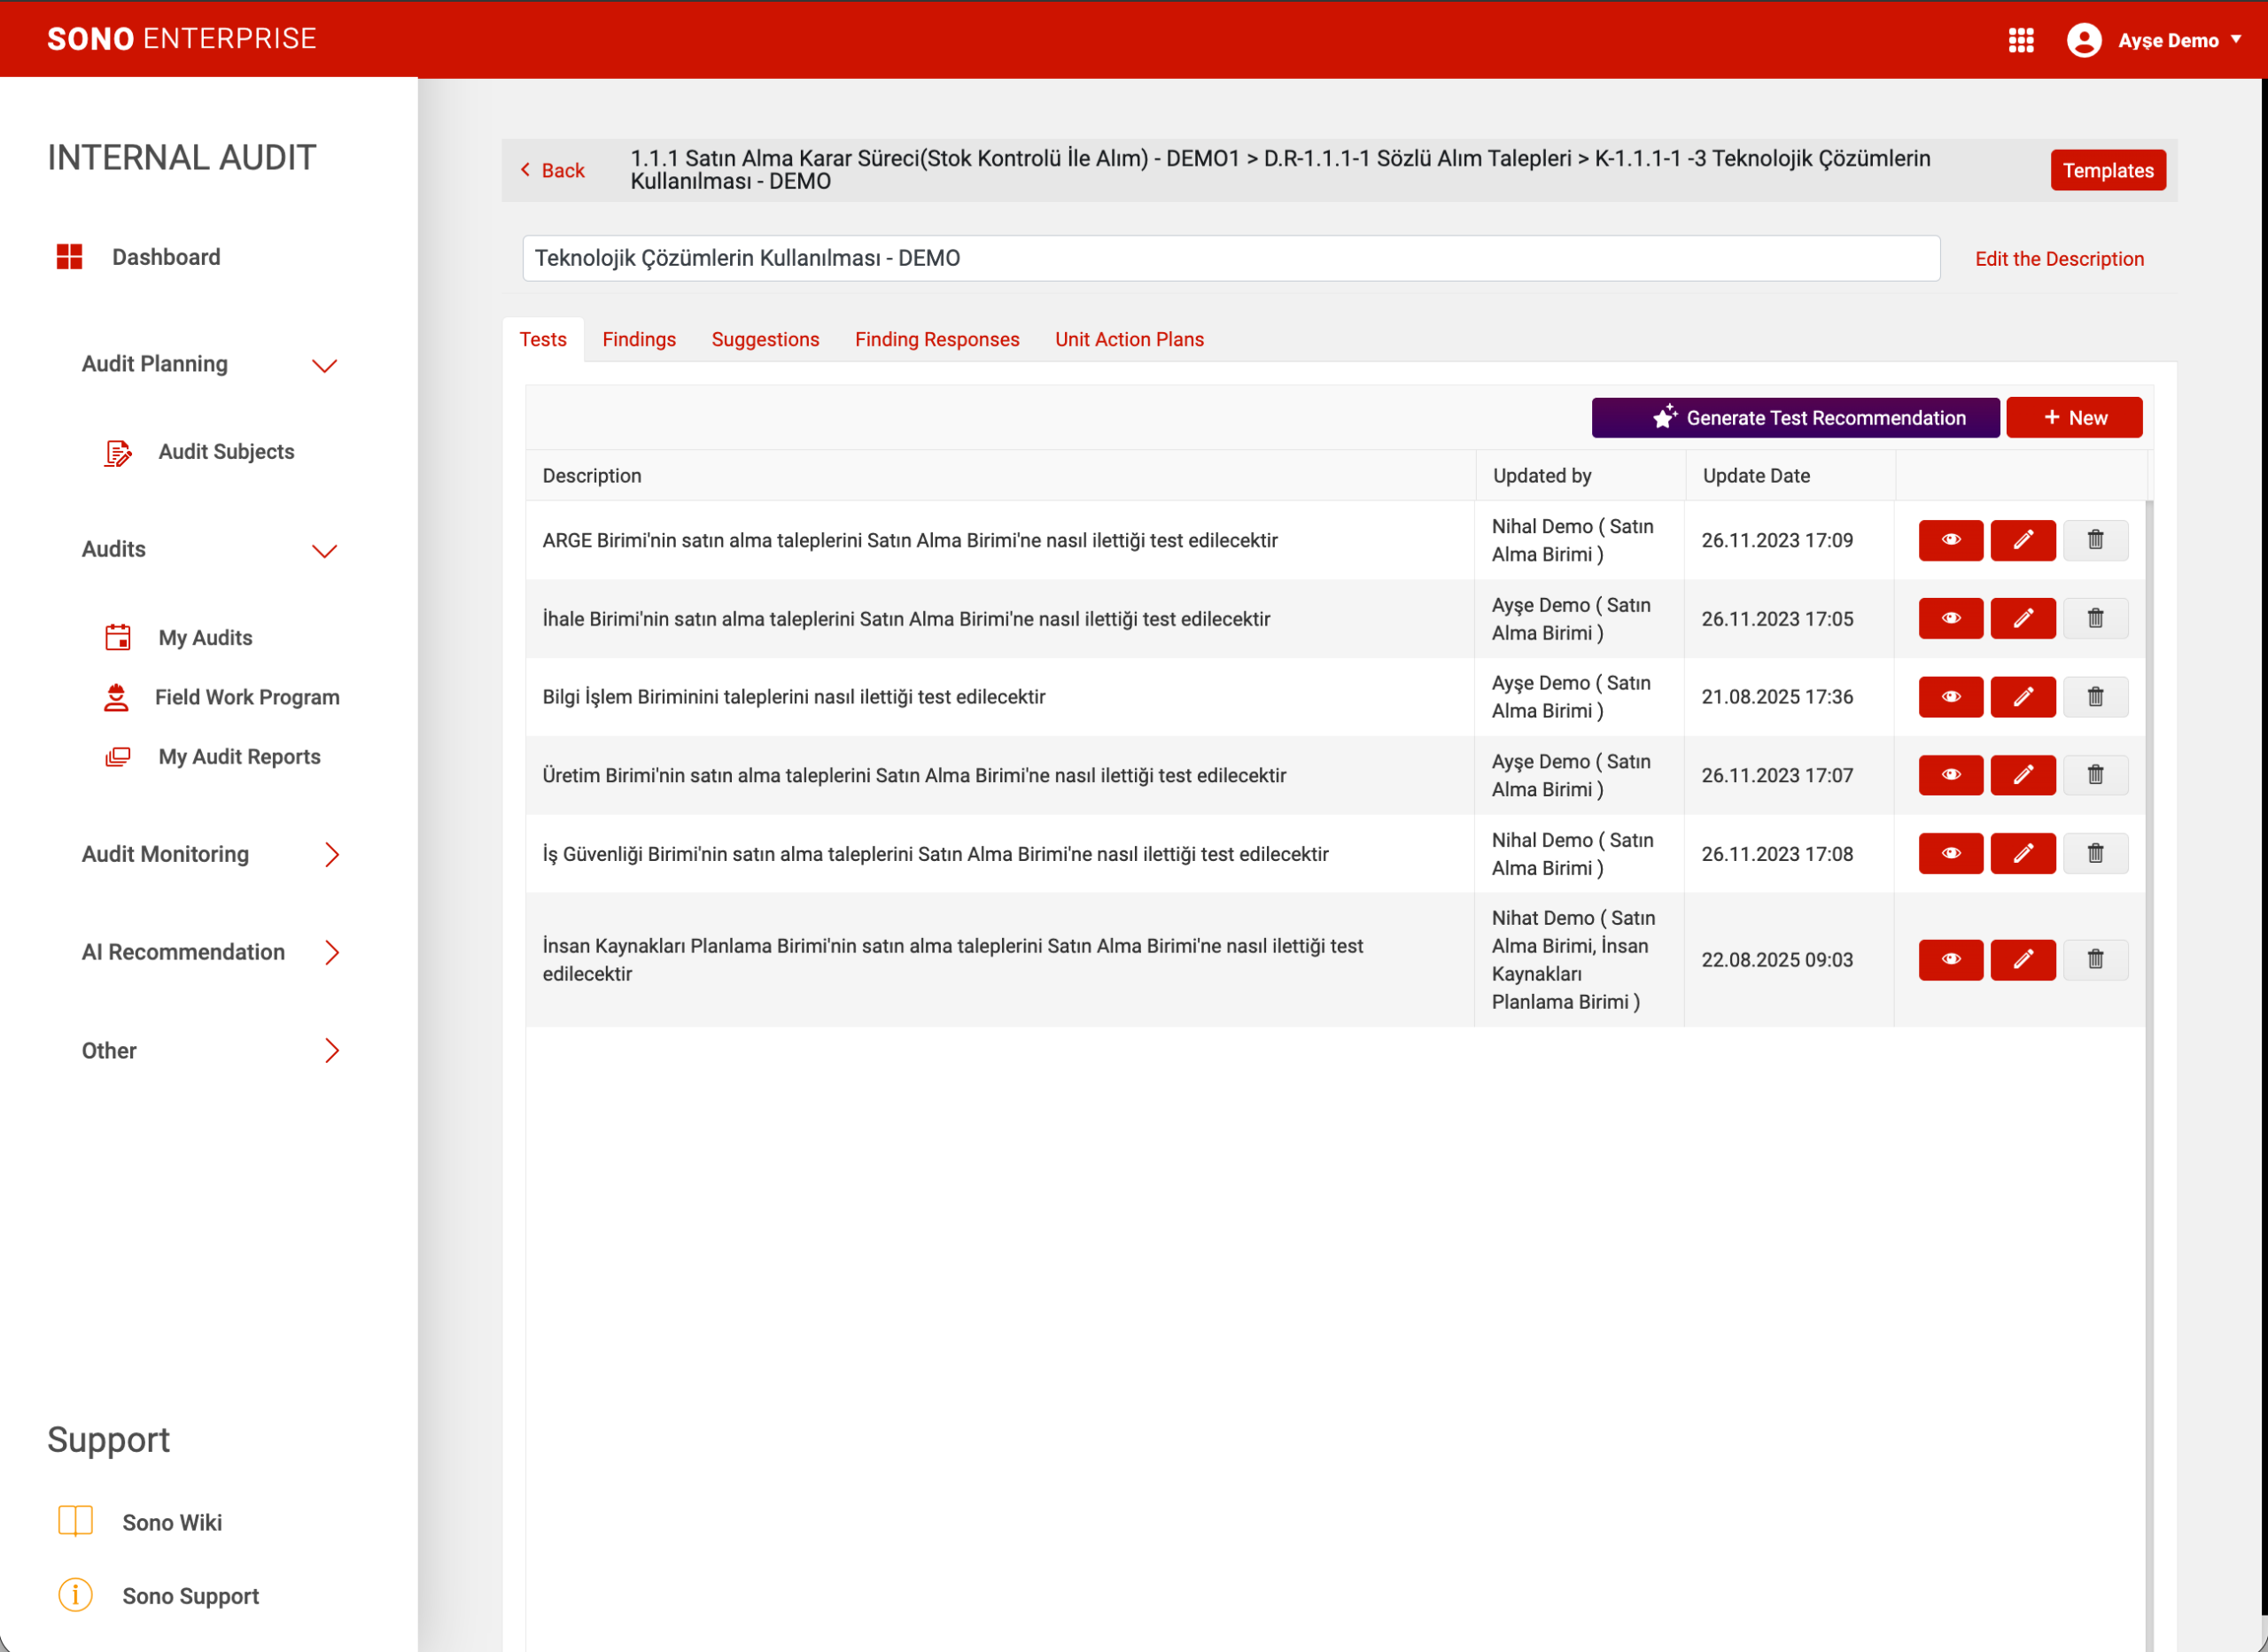This screenshot has height=1652, width=2268.
Task: Collapse the Audit Planning section
Action: 324,365
